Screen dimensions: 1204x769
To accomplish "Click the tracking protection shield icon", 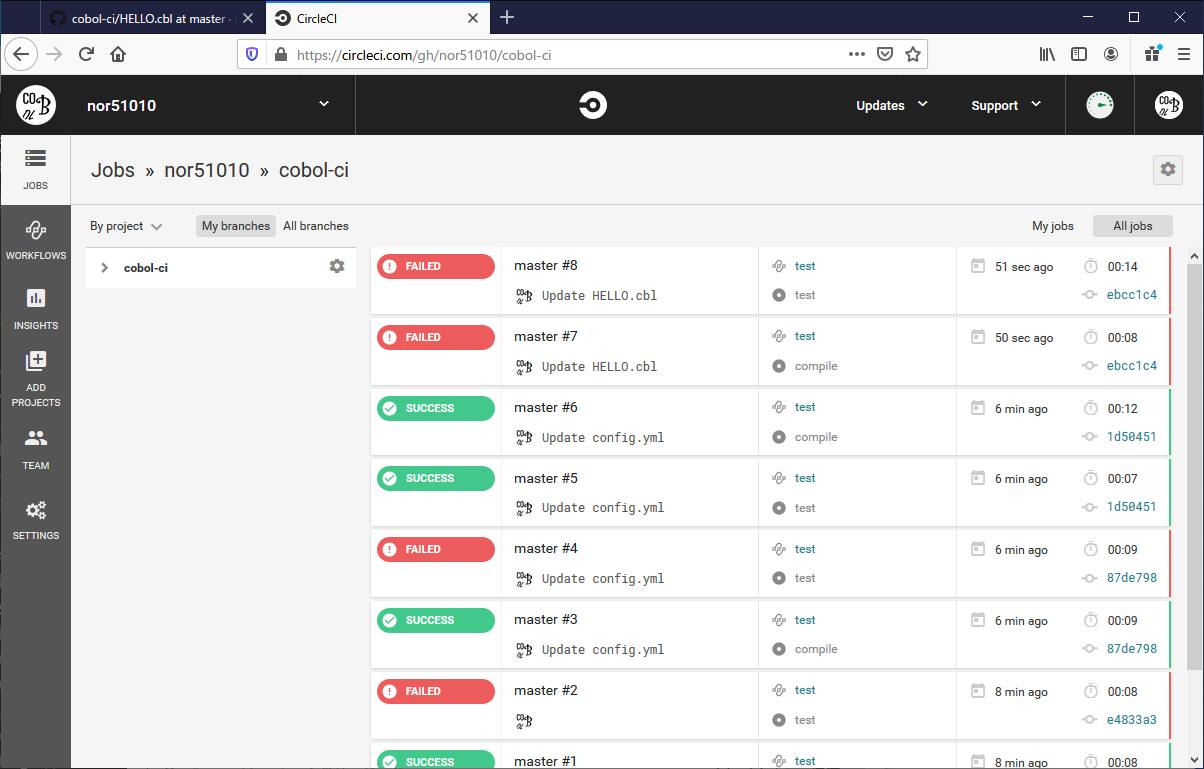I will click(252, 54).
